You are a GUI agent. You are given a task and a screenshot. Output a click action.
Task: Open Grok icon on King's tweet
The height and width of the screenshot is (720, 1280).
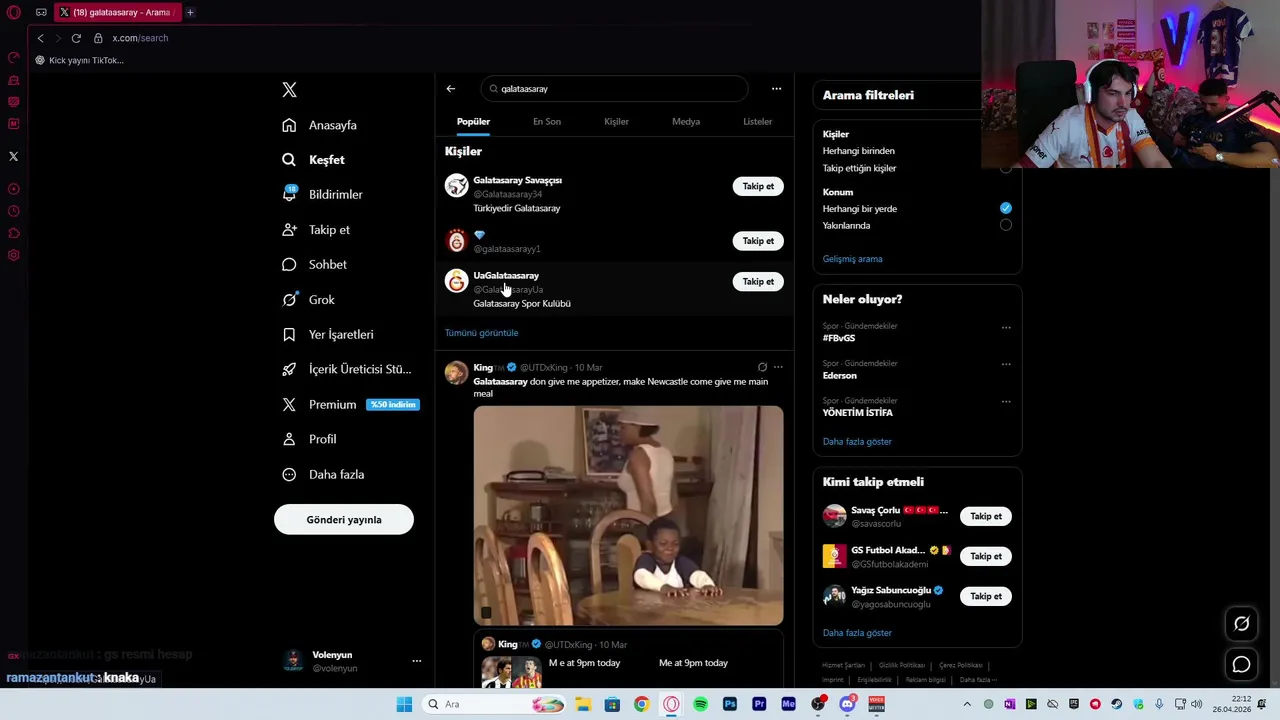[762, 367]
